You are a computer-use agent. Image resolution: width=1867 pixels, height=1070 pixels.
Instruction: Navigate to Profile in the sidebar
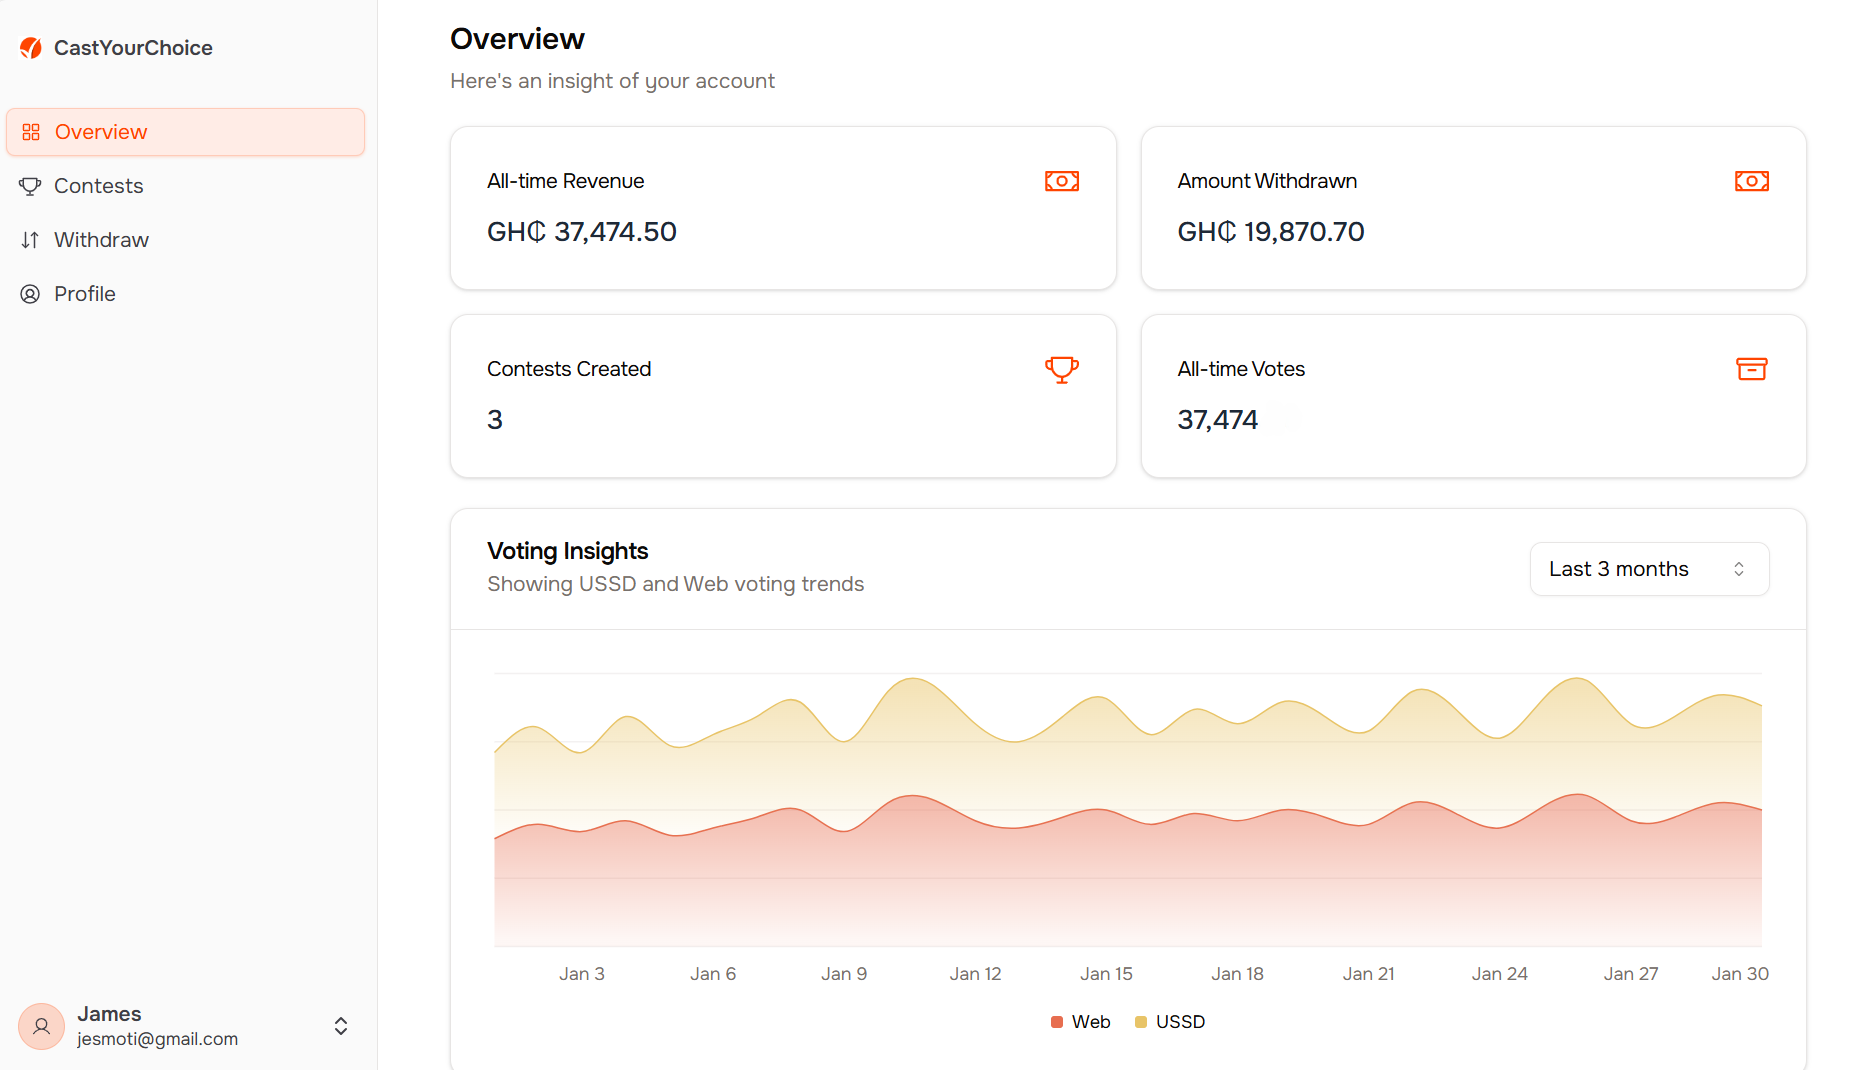click(85, 294)
